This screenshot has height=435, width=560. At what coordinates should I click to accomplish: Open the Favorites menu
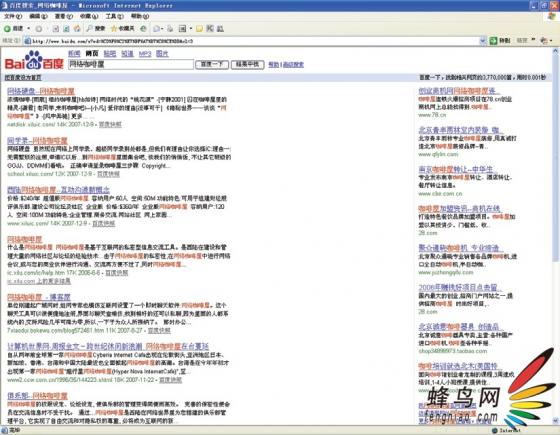point(89,16)
